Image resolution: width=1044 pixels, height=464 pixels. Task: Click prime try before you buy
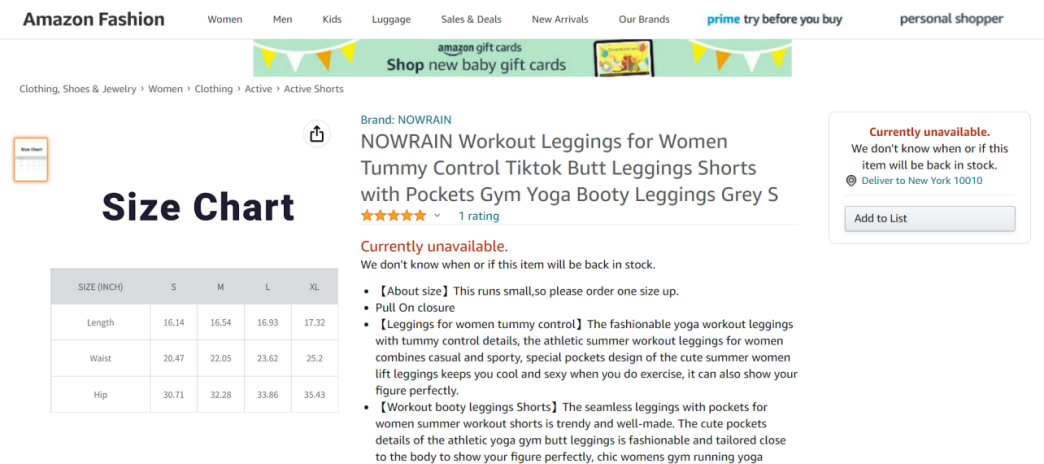[x=774, y=19]
